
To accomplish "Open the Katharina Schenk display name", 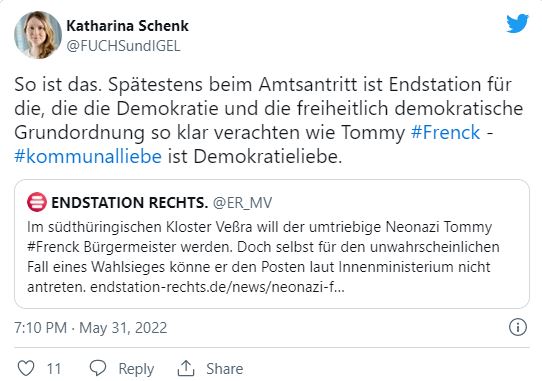I will [127, 26].
